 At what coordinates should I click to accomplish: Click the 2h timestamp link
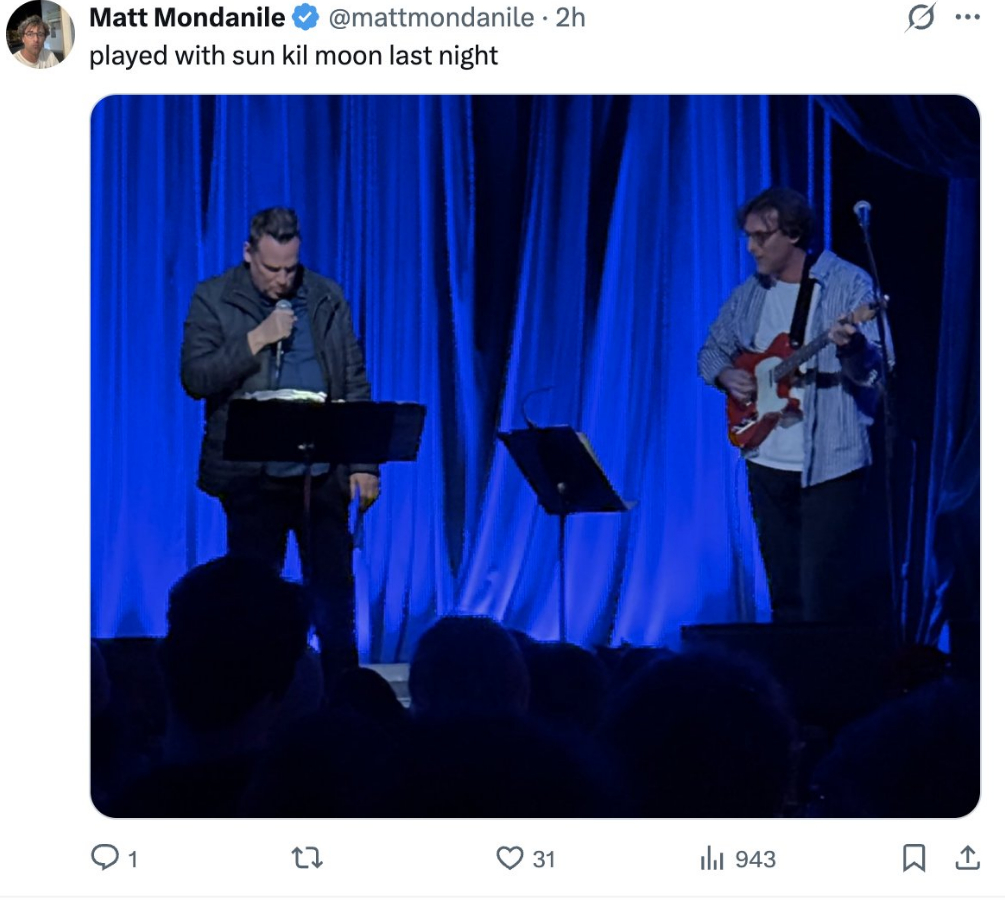click(x=570, y=18)
